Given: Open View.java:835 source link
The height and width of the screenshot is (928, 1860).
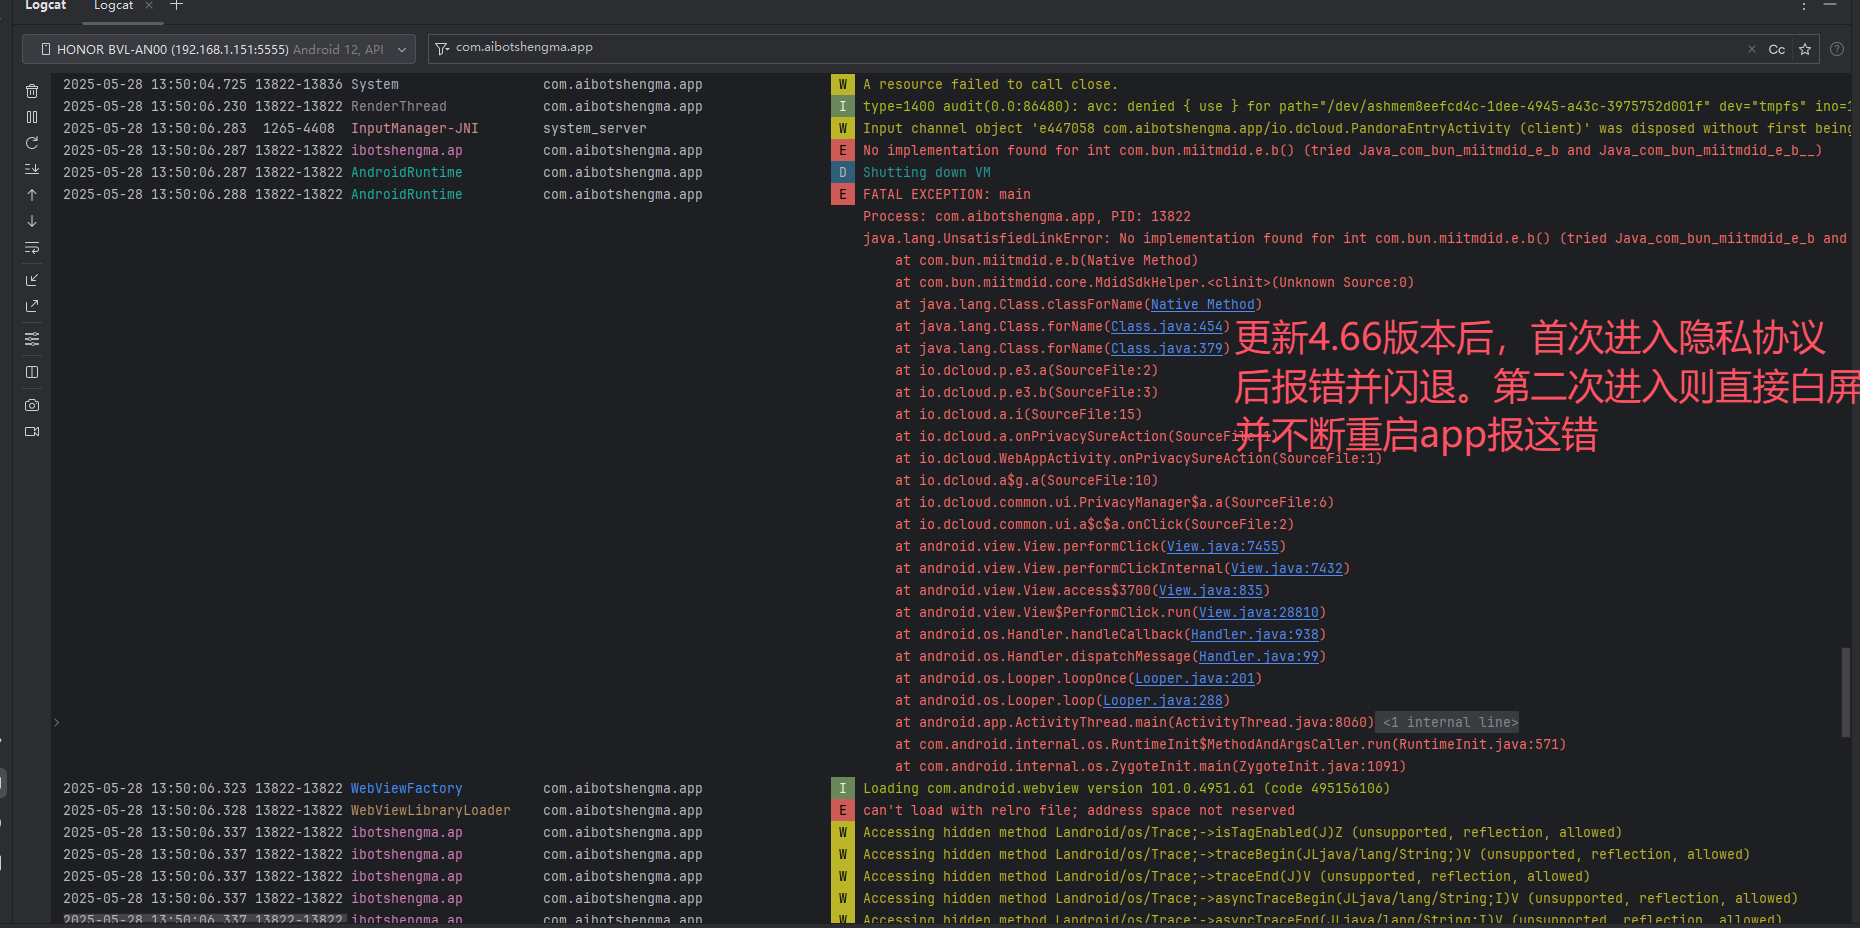Looking at the screenshot, I should (x=1210, y=590).
